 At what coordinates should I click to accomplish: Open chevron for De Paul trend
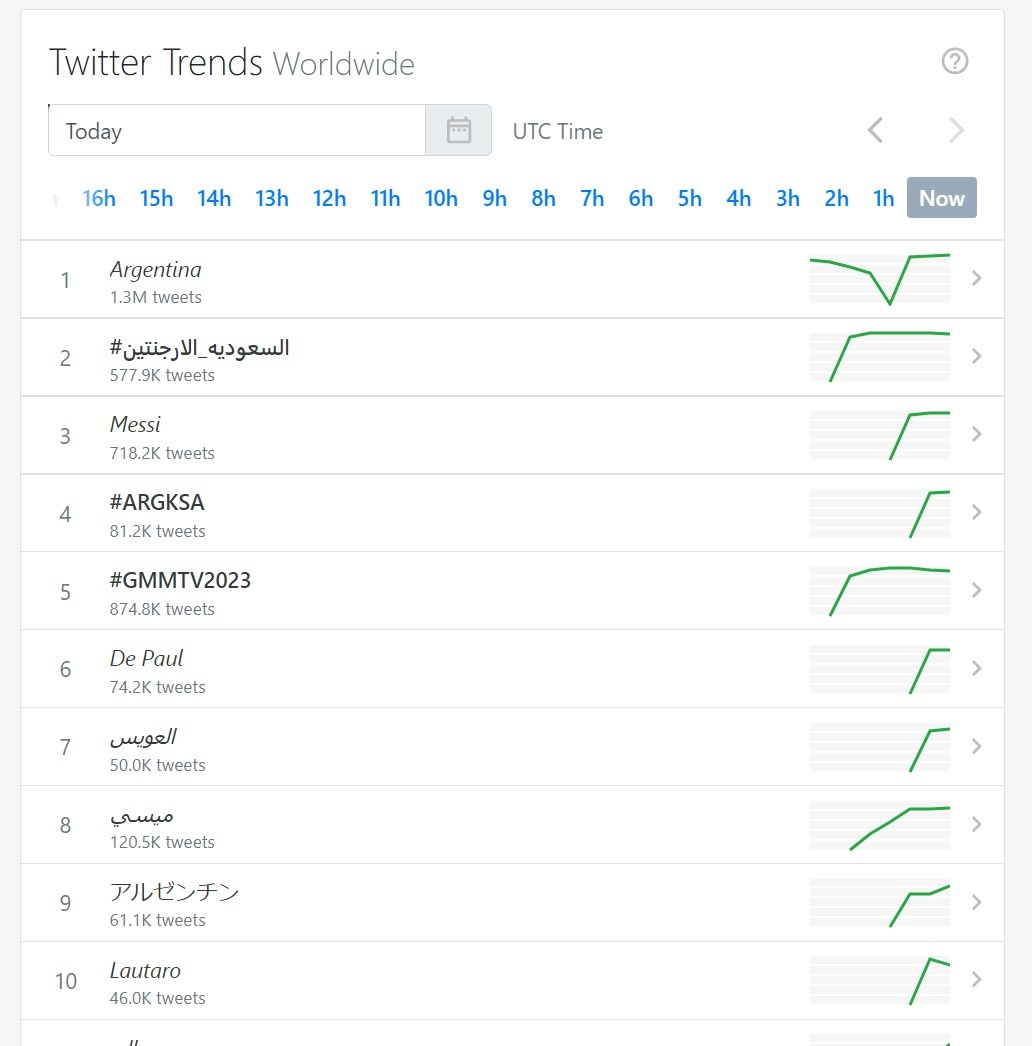pos(977,669)
